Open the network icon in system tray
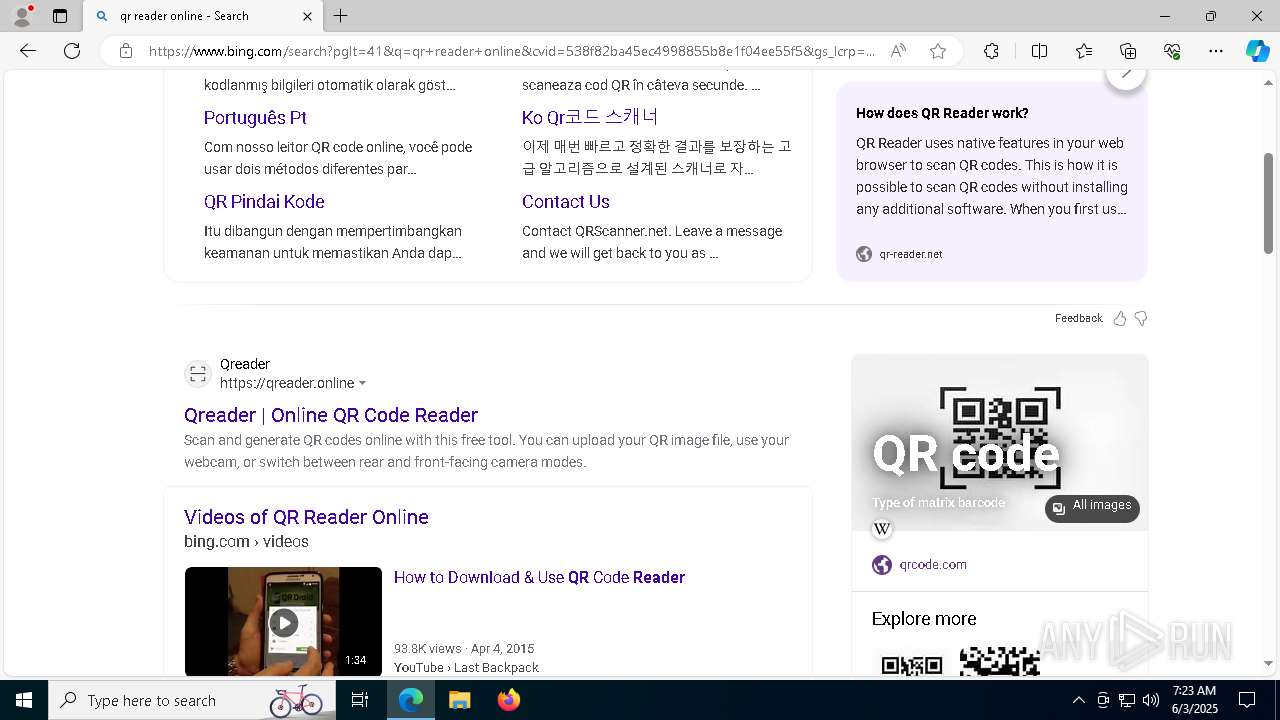 pyautogui.click(x=1127, y=700)
